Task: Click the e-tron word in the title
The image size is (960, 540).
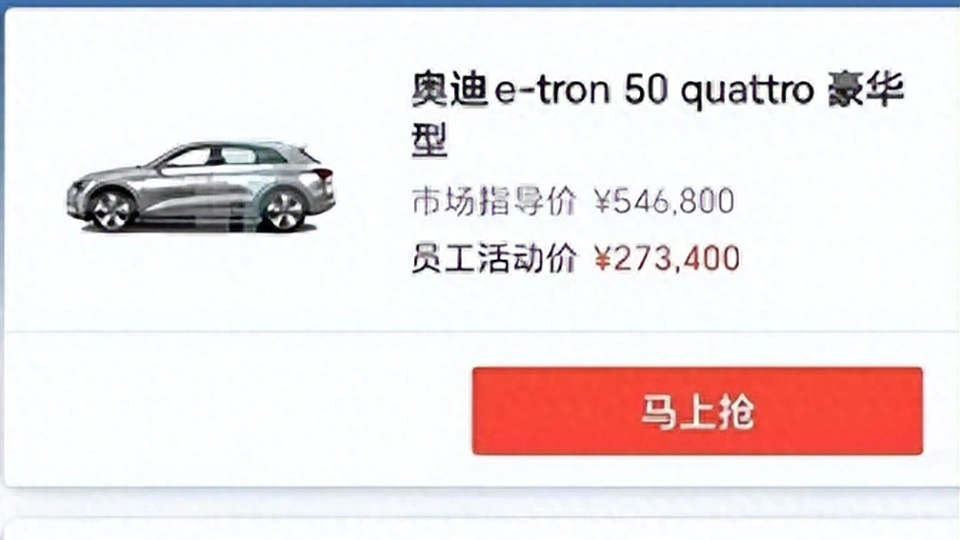Action: [552, 91]
